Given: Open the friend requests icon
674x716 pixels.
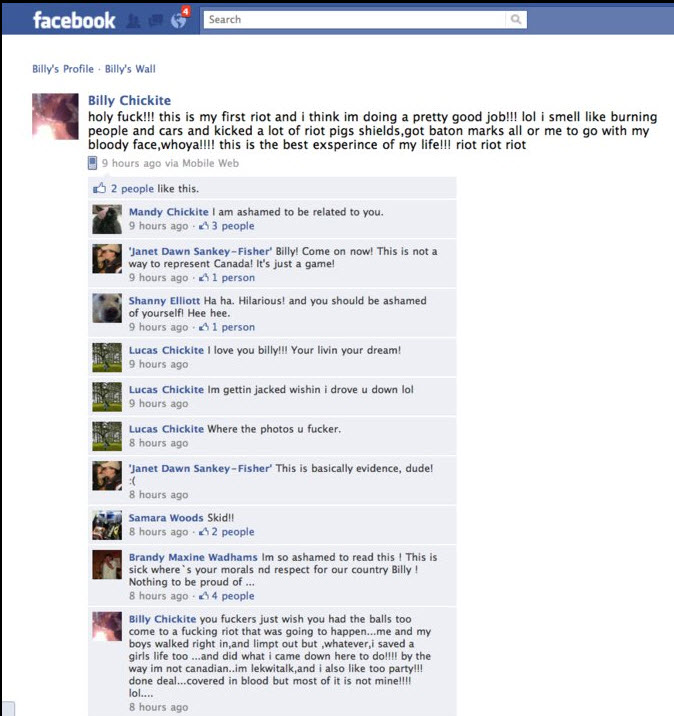Looking at the screenshot, I should click(133, 21).
